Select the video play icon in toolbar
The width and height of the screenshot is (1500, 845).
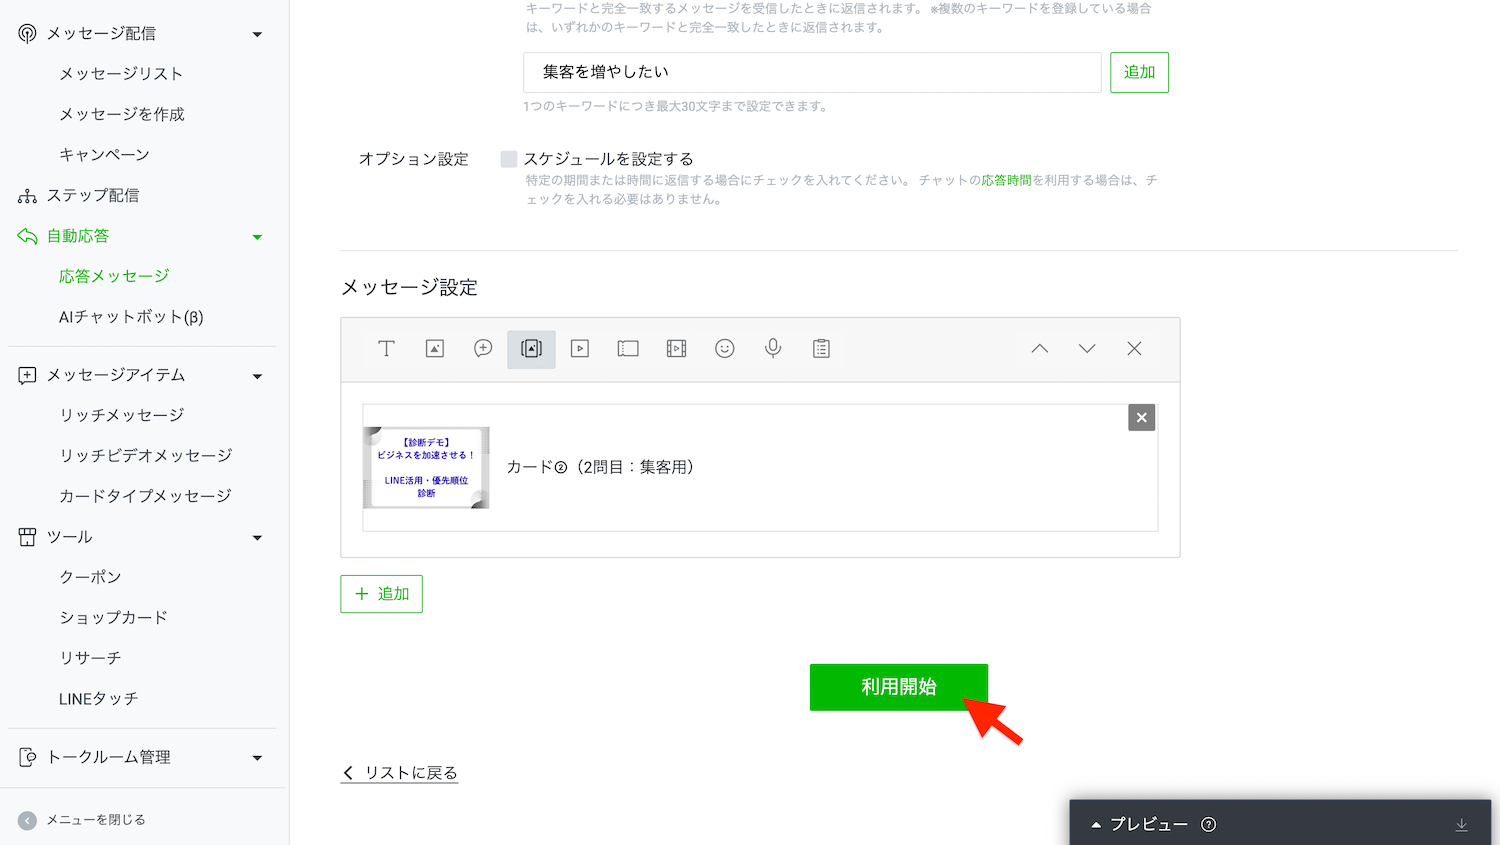coord(580,349)
